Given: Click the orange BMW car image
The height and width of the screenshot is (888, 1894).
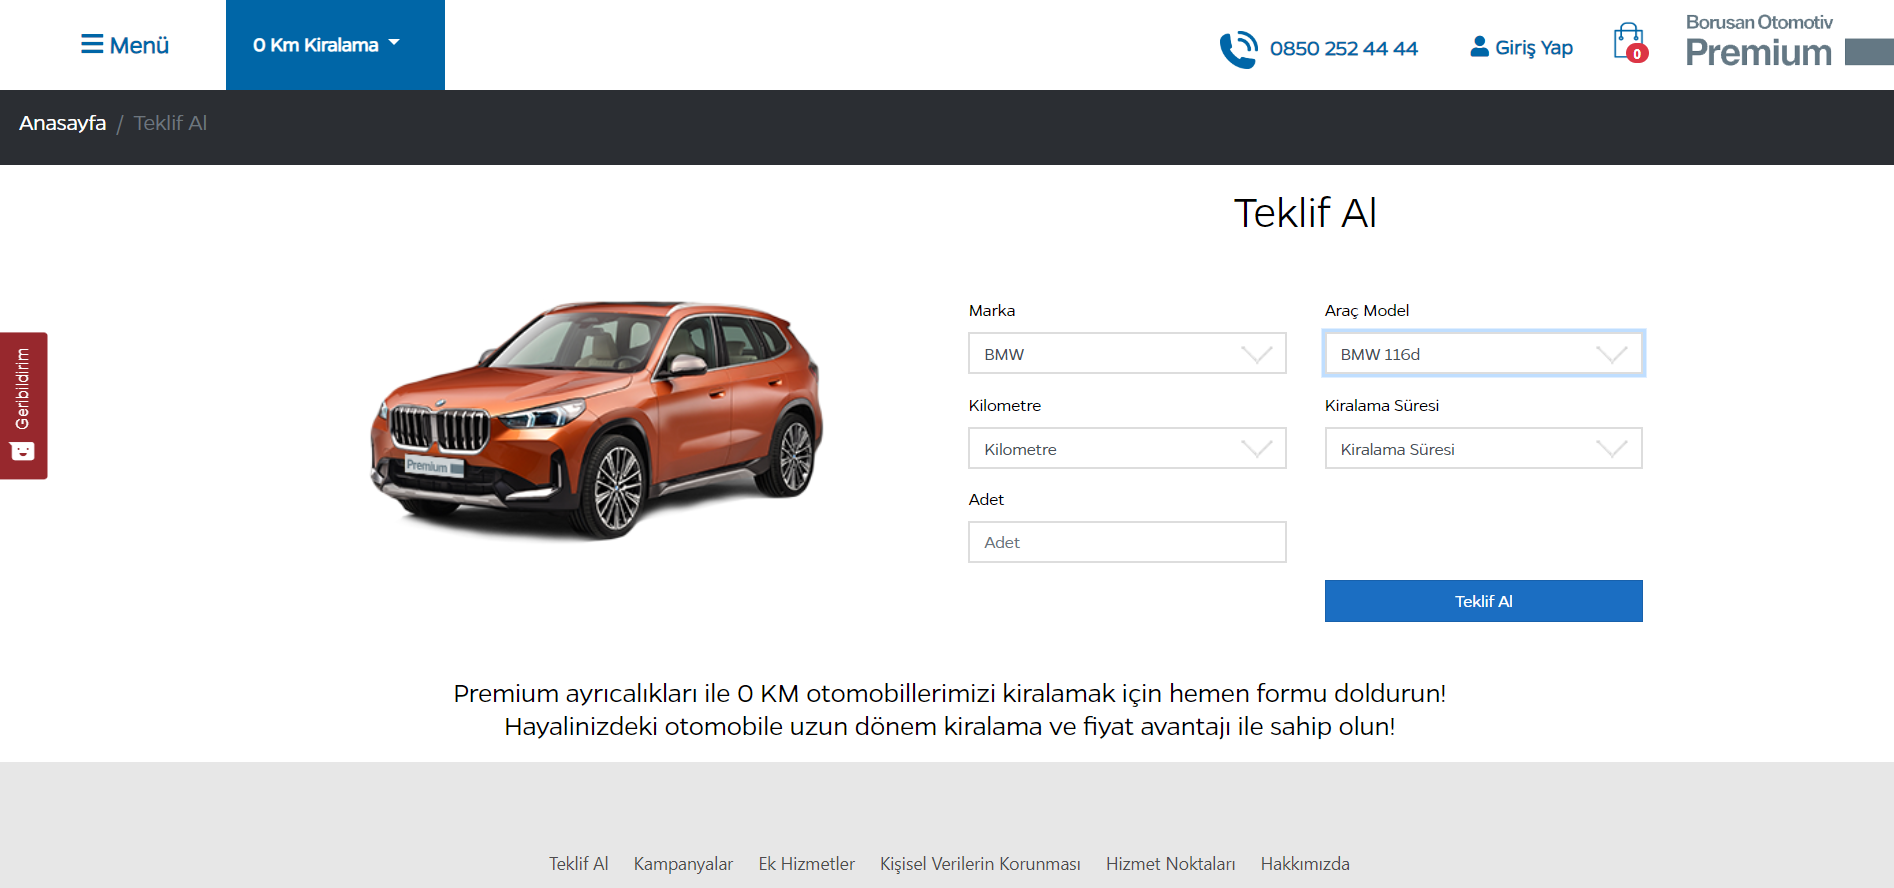Looking at the screenshot, I should point(597,420).
